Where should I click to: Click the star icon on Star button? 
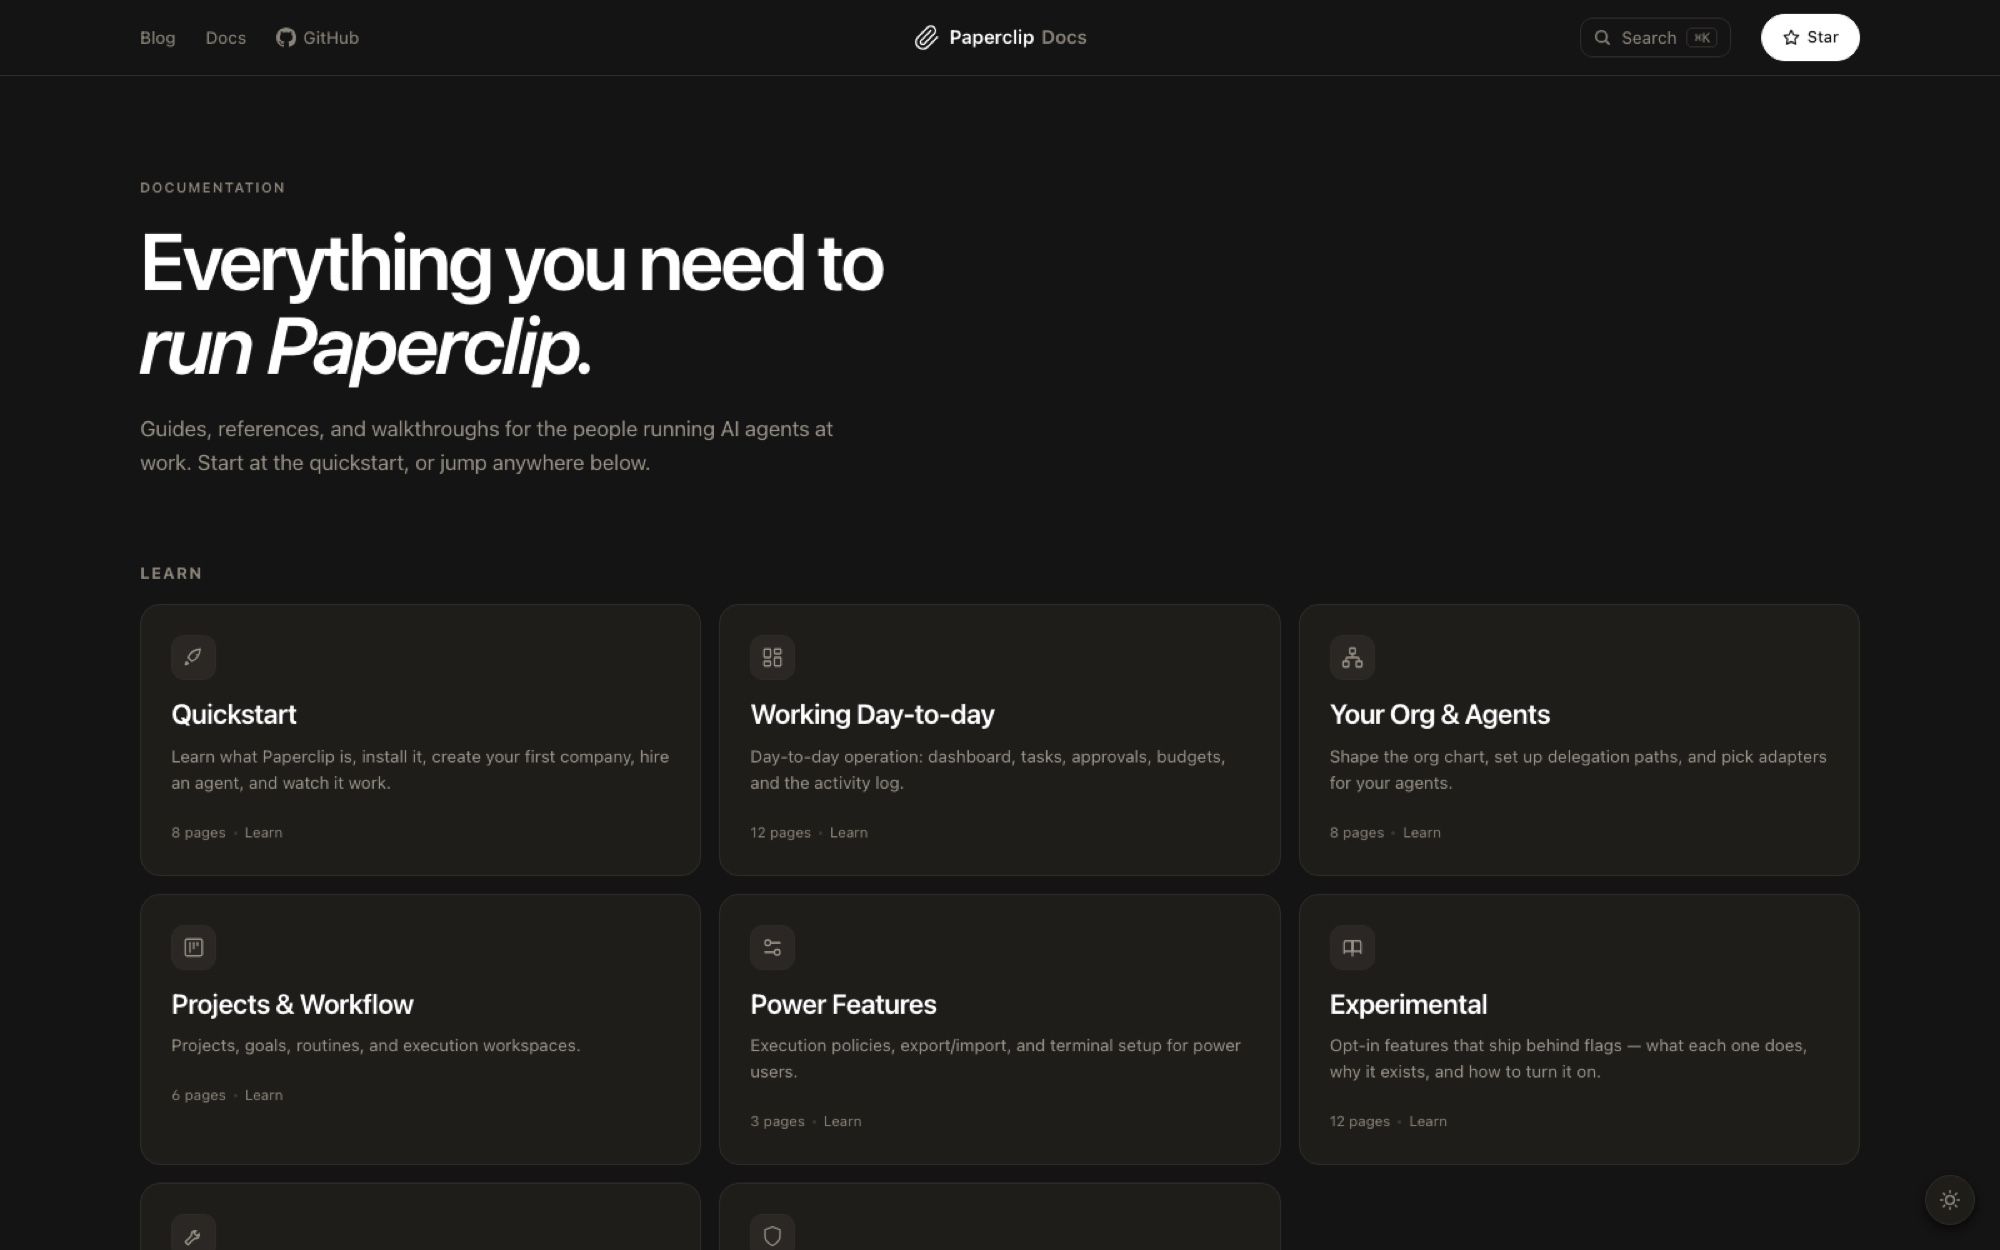click(1791, 38)
